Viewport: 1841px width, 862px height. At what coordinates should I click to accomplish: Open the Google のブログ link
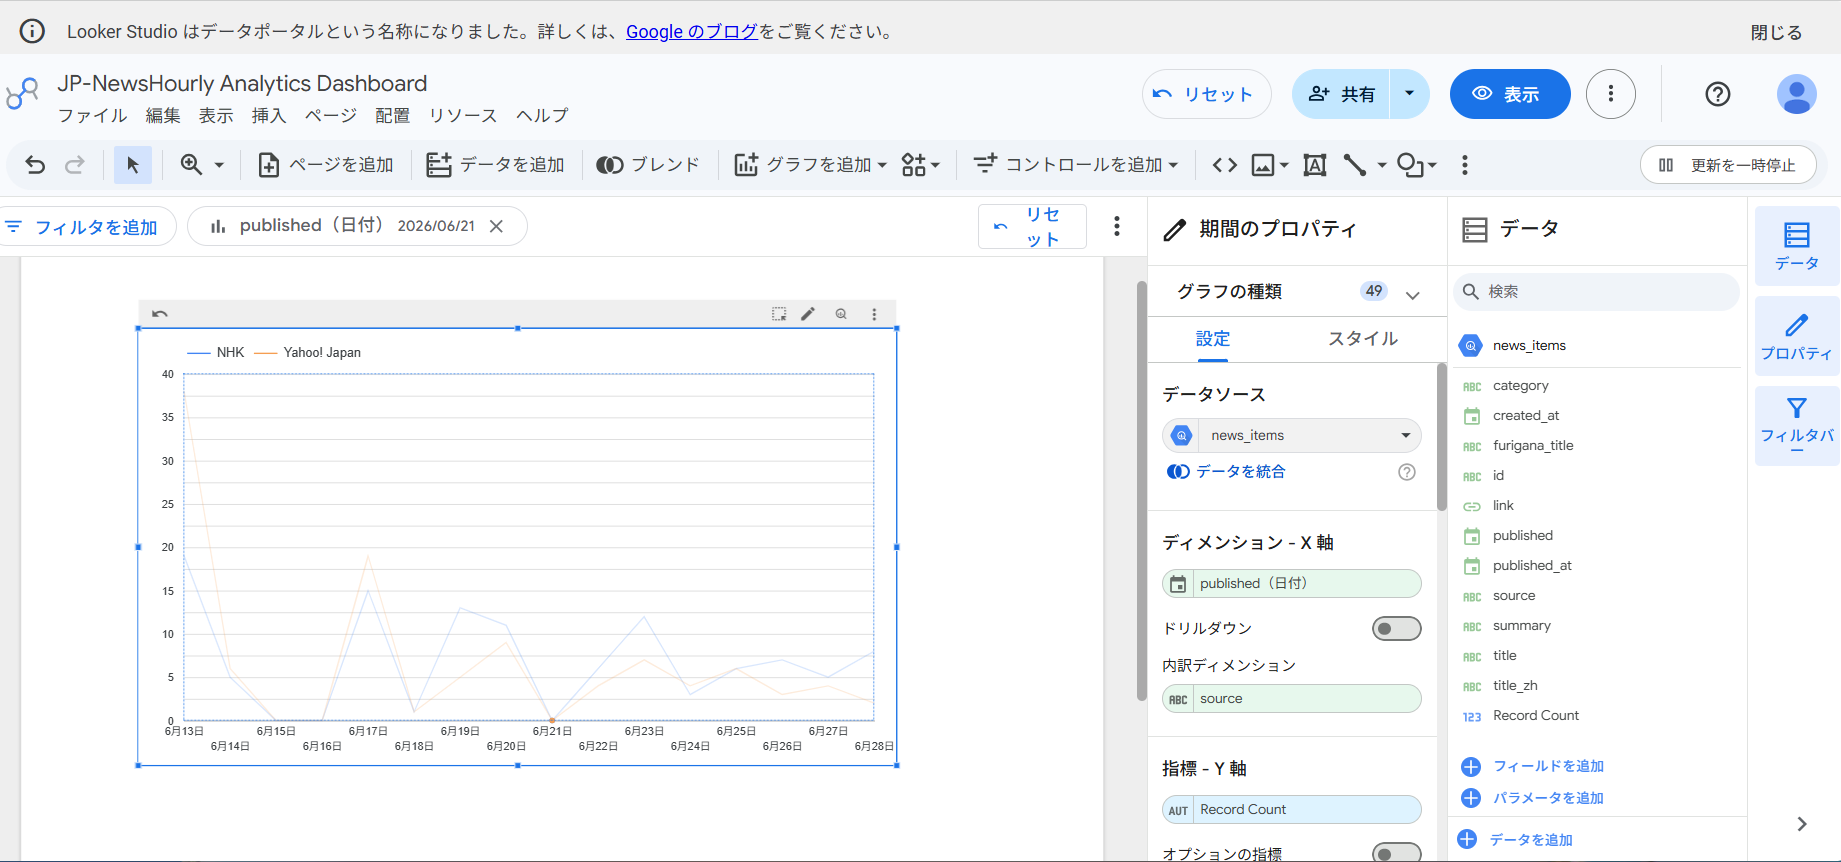click(x=692, y=31)
